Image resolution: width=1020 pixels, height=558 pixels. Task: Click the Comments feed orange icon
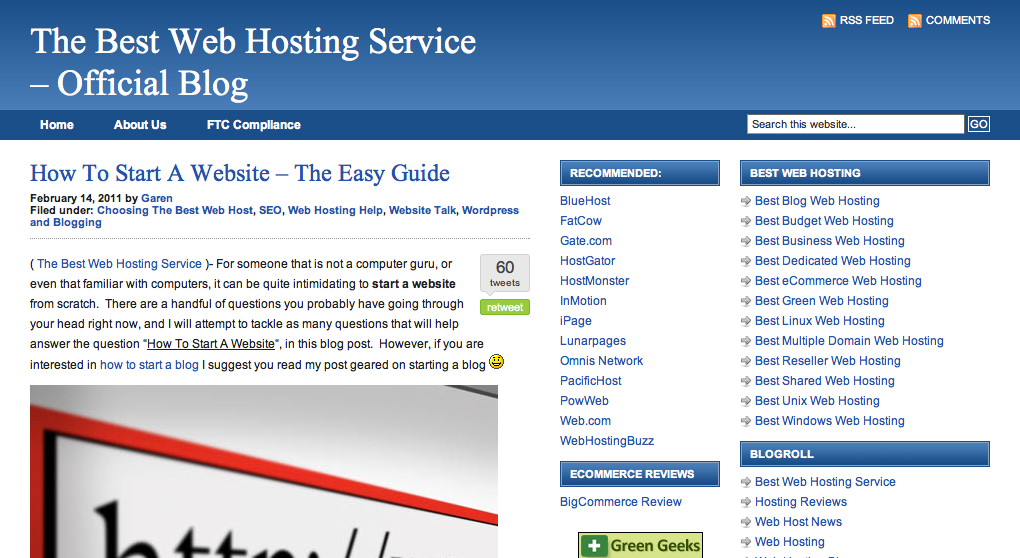click(x=915, y=21)
